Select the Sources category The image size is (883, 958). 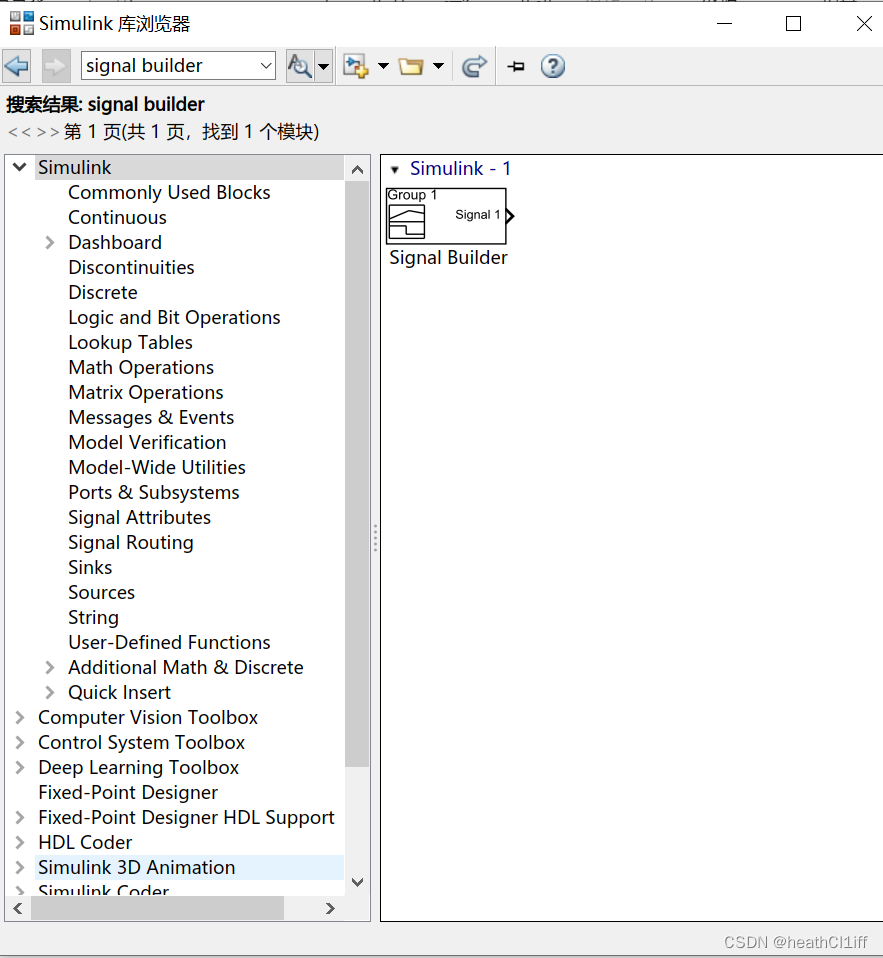[101, 592]
